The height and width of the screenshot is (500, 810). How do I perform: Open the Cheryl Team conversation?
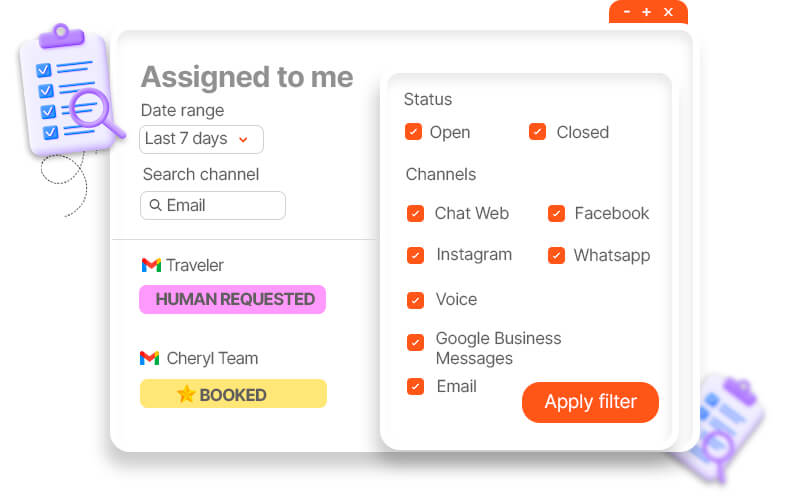(211, 358)
